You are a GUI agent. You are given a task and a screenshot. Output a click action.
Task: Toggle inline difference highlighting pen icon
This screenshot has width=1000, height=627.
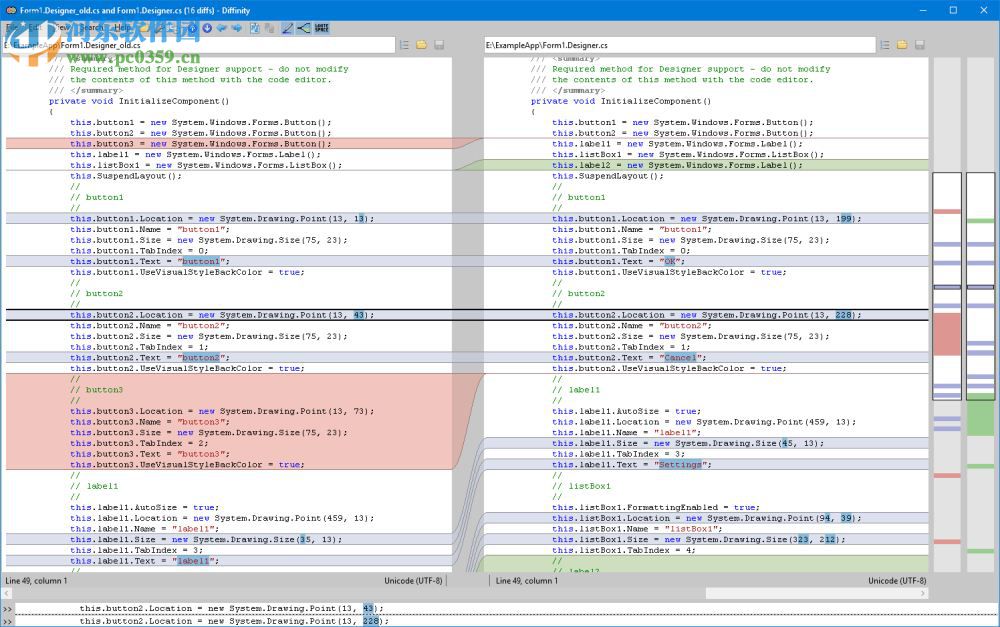(287, 28)
